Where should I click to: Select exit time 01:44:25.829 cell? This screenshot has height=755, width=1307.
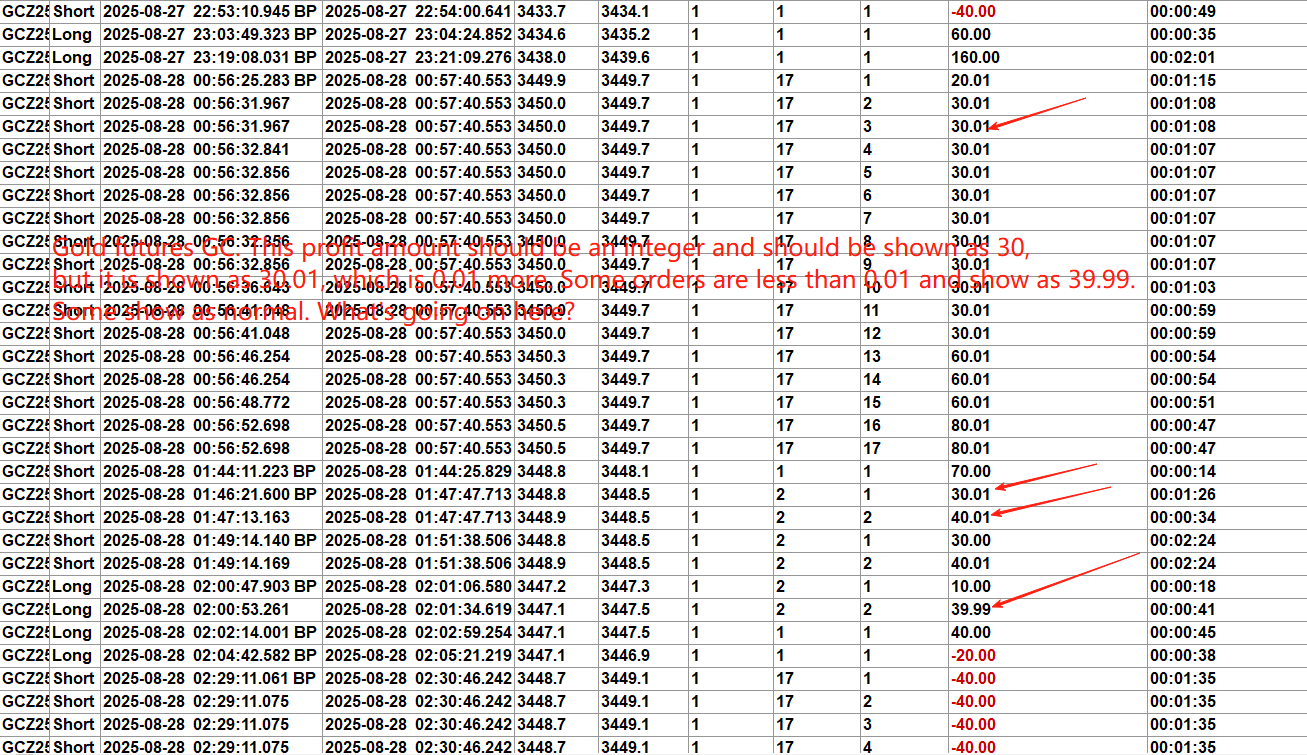tap(418, 471)
